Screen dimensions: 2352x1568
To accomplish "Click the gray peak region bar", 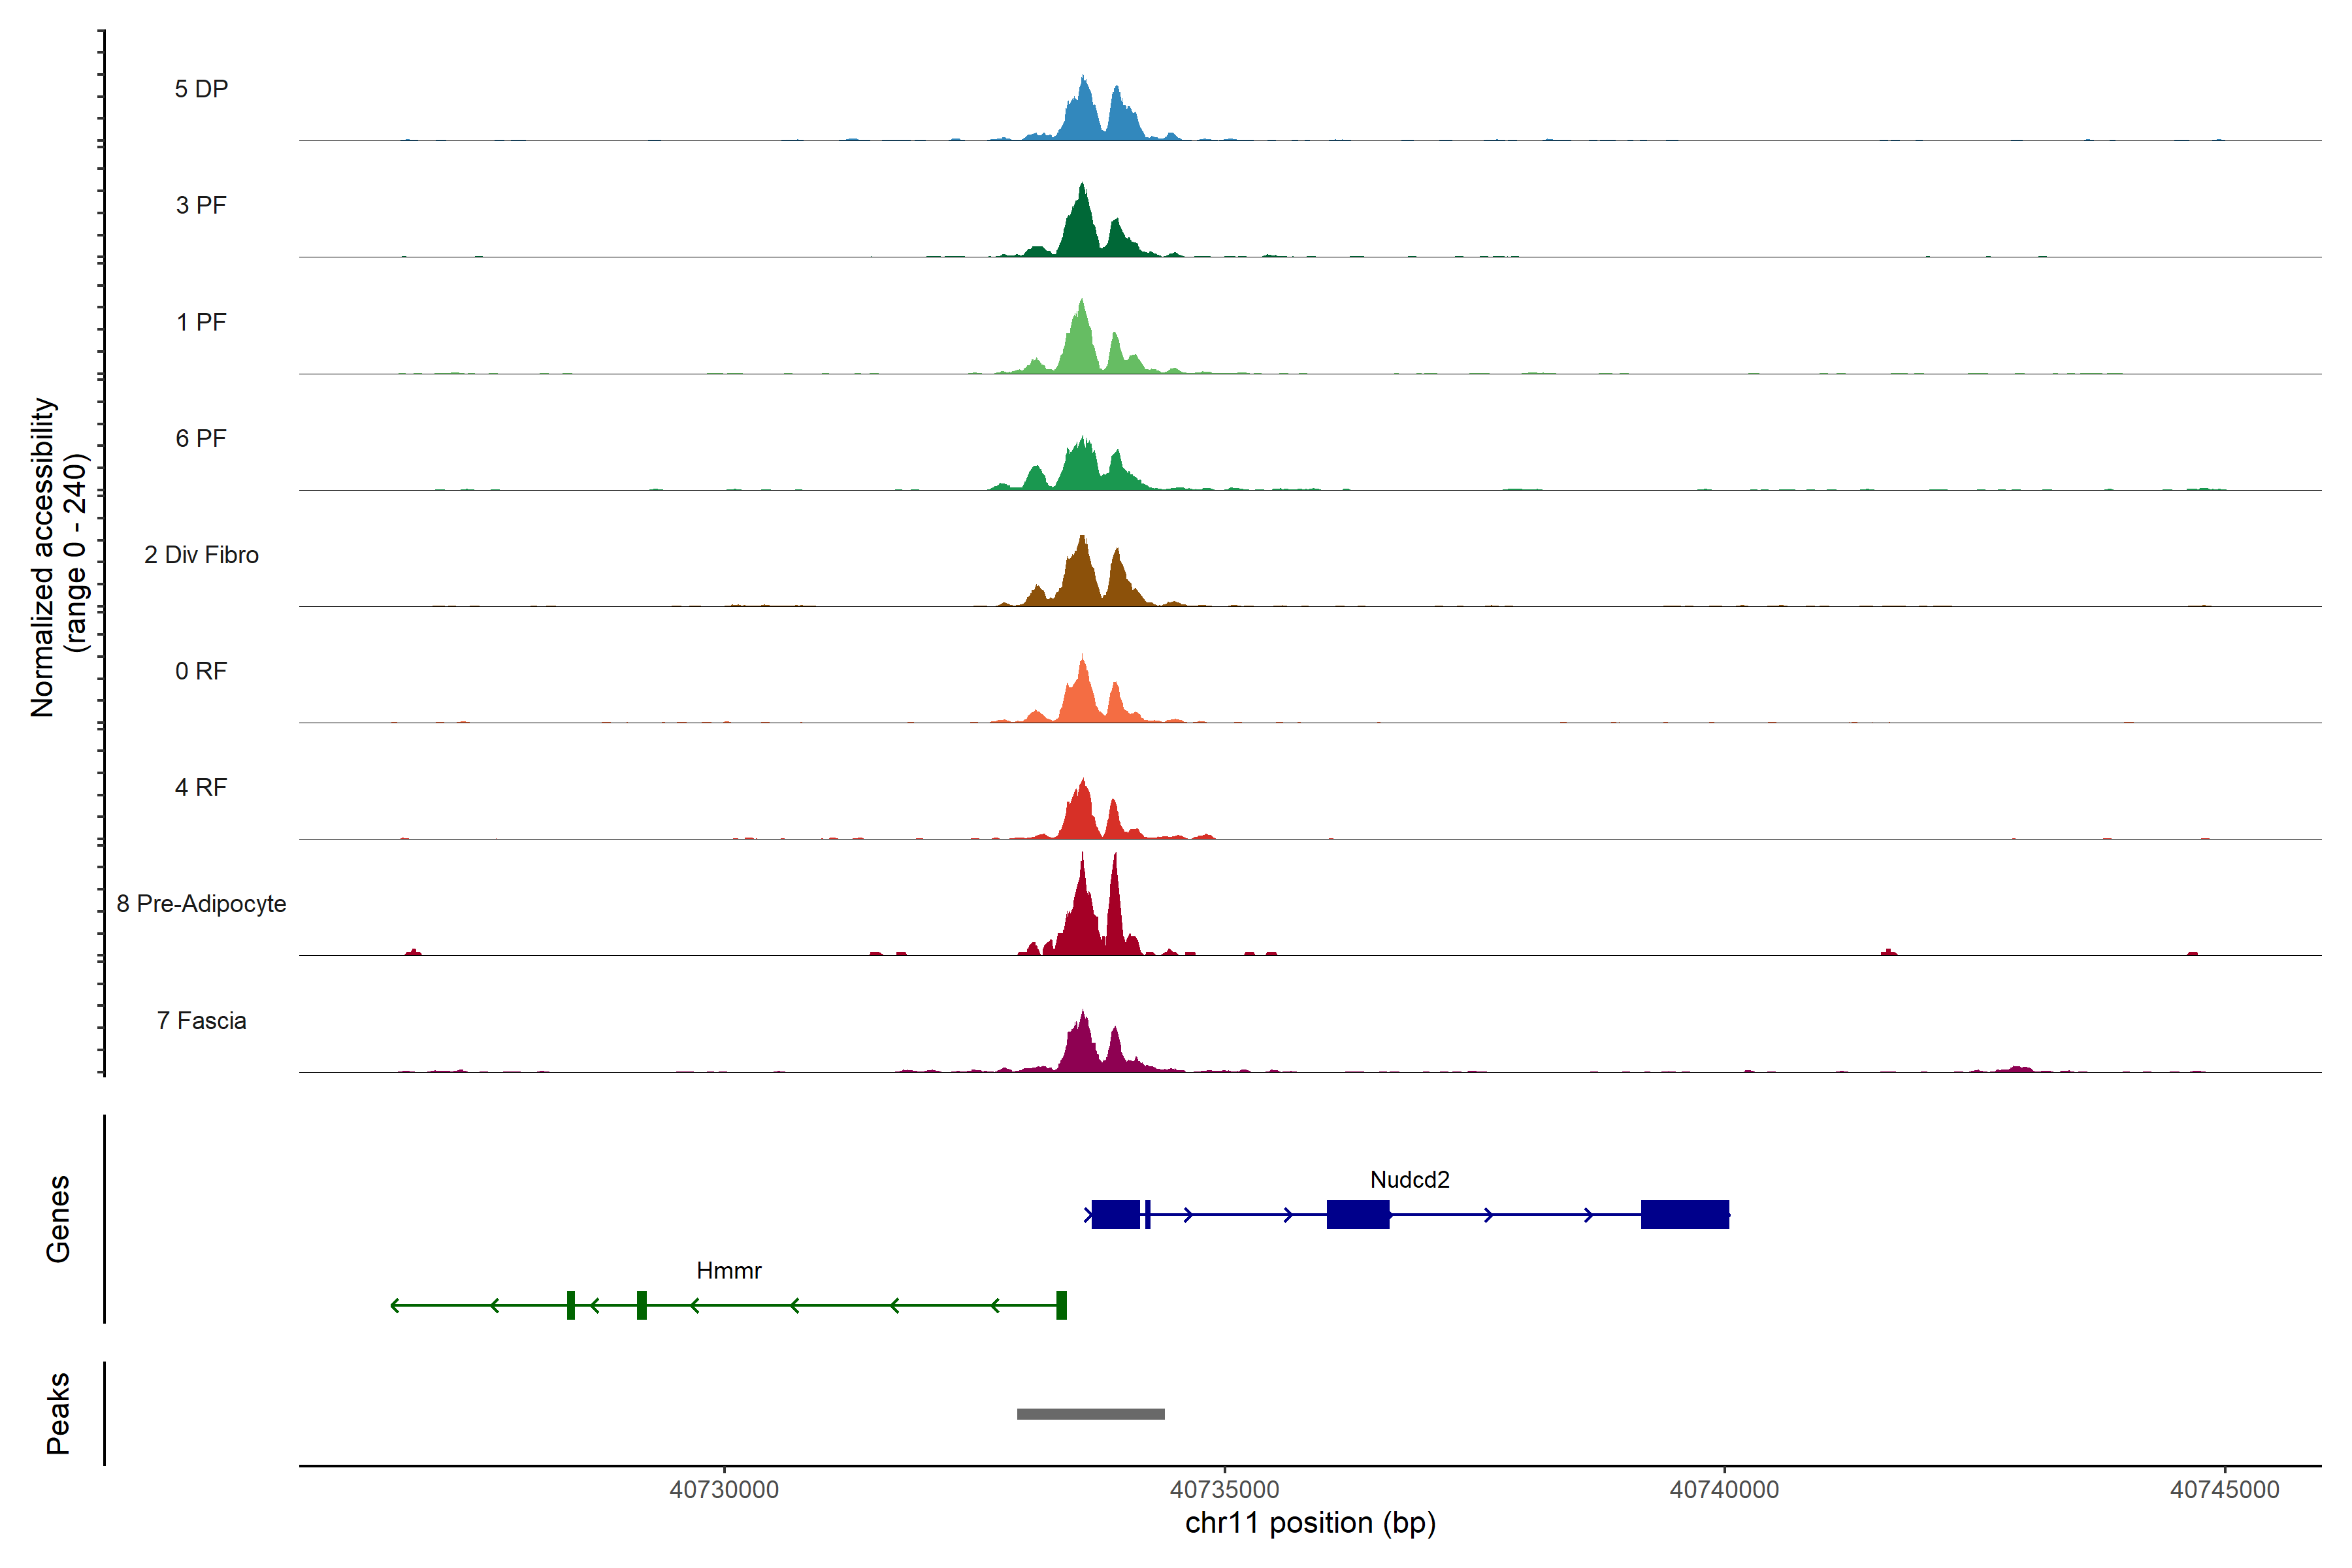I will click(1090, 1414).
